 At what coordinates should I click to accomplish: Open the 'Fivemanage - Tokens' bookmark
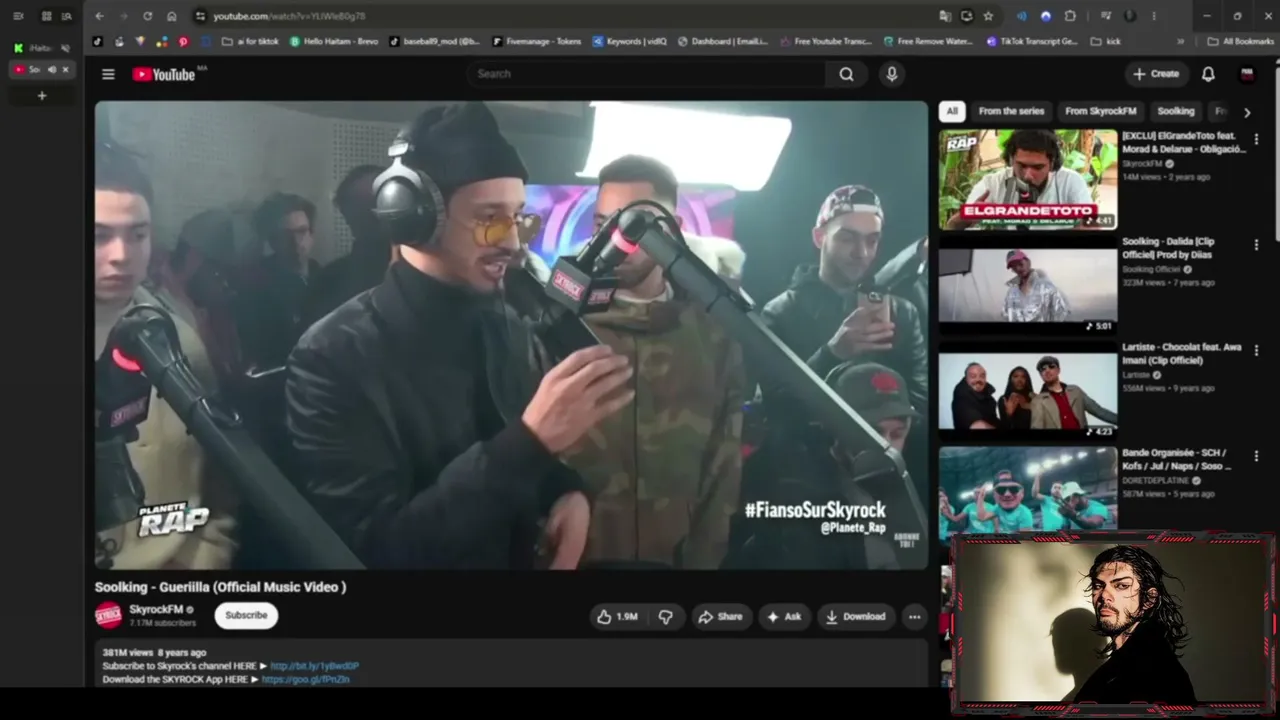tap(536, 42)
